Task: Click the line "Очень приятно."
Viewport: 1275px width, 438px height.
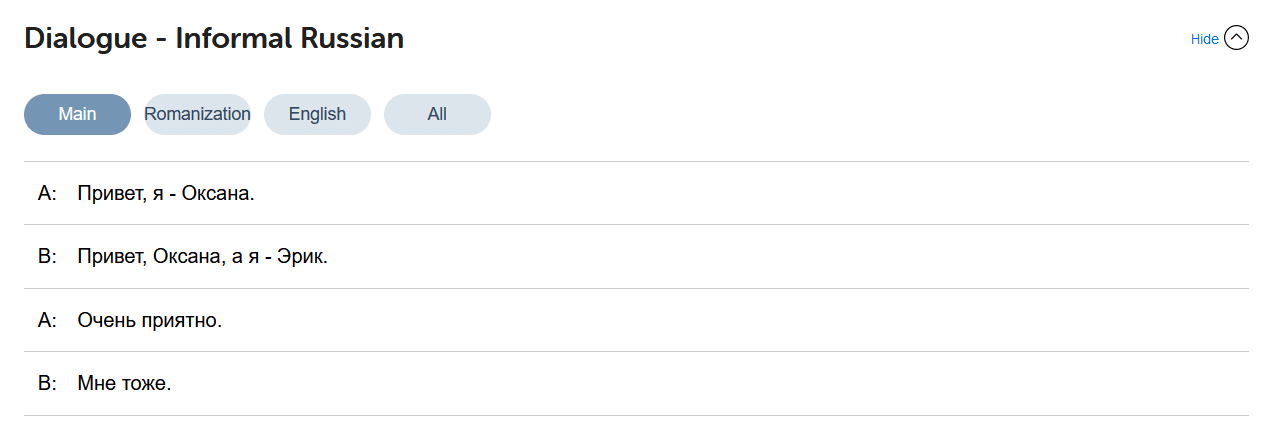Action: coord(149,321)
